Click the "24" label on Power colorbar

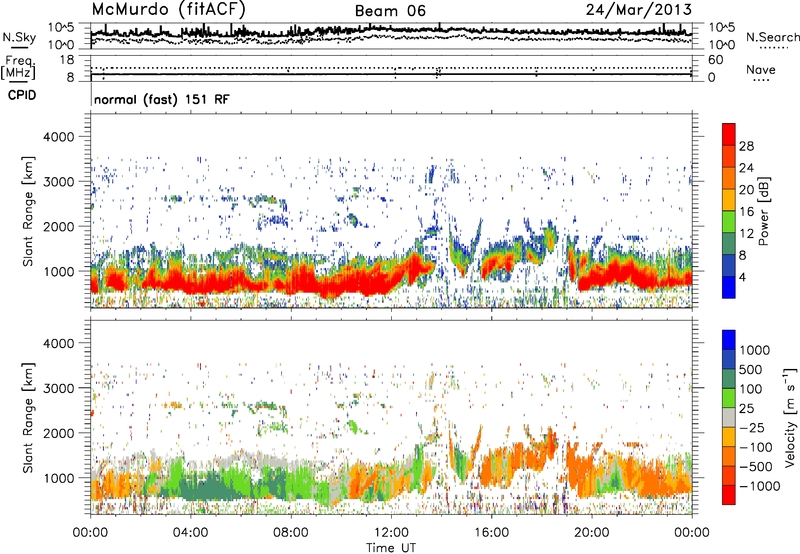(x=746, y=168)
